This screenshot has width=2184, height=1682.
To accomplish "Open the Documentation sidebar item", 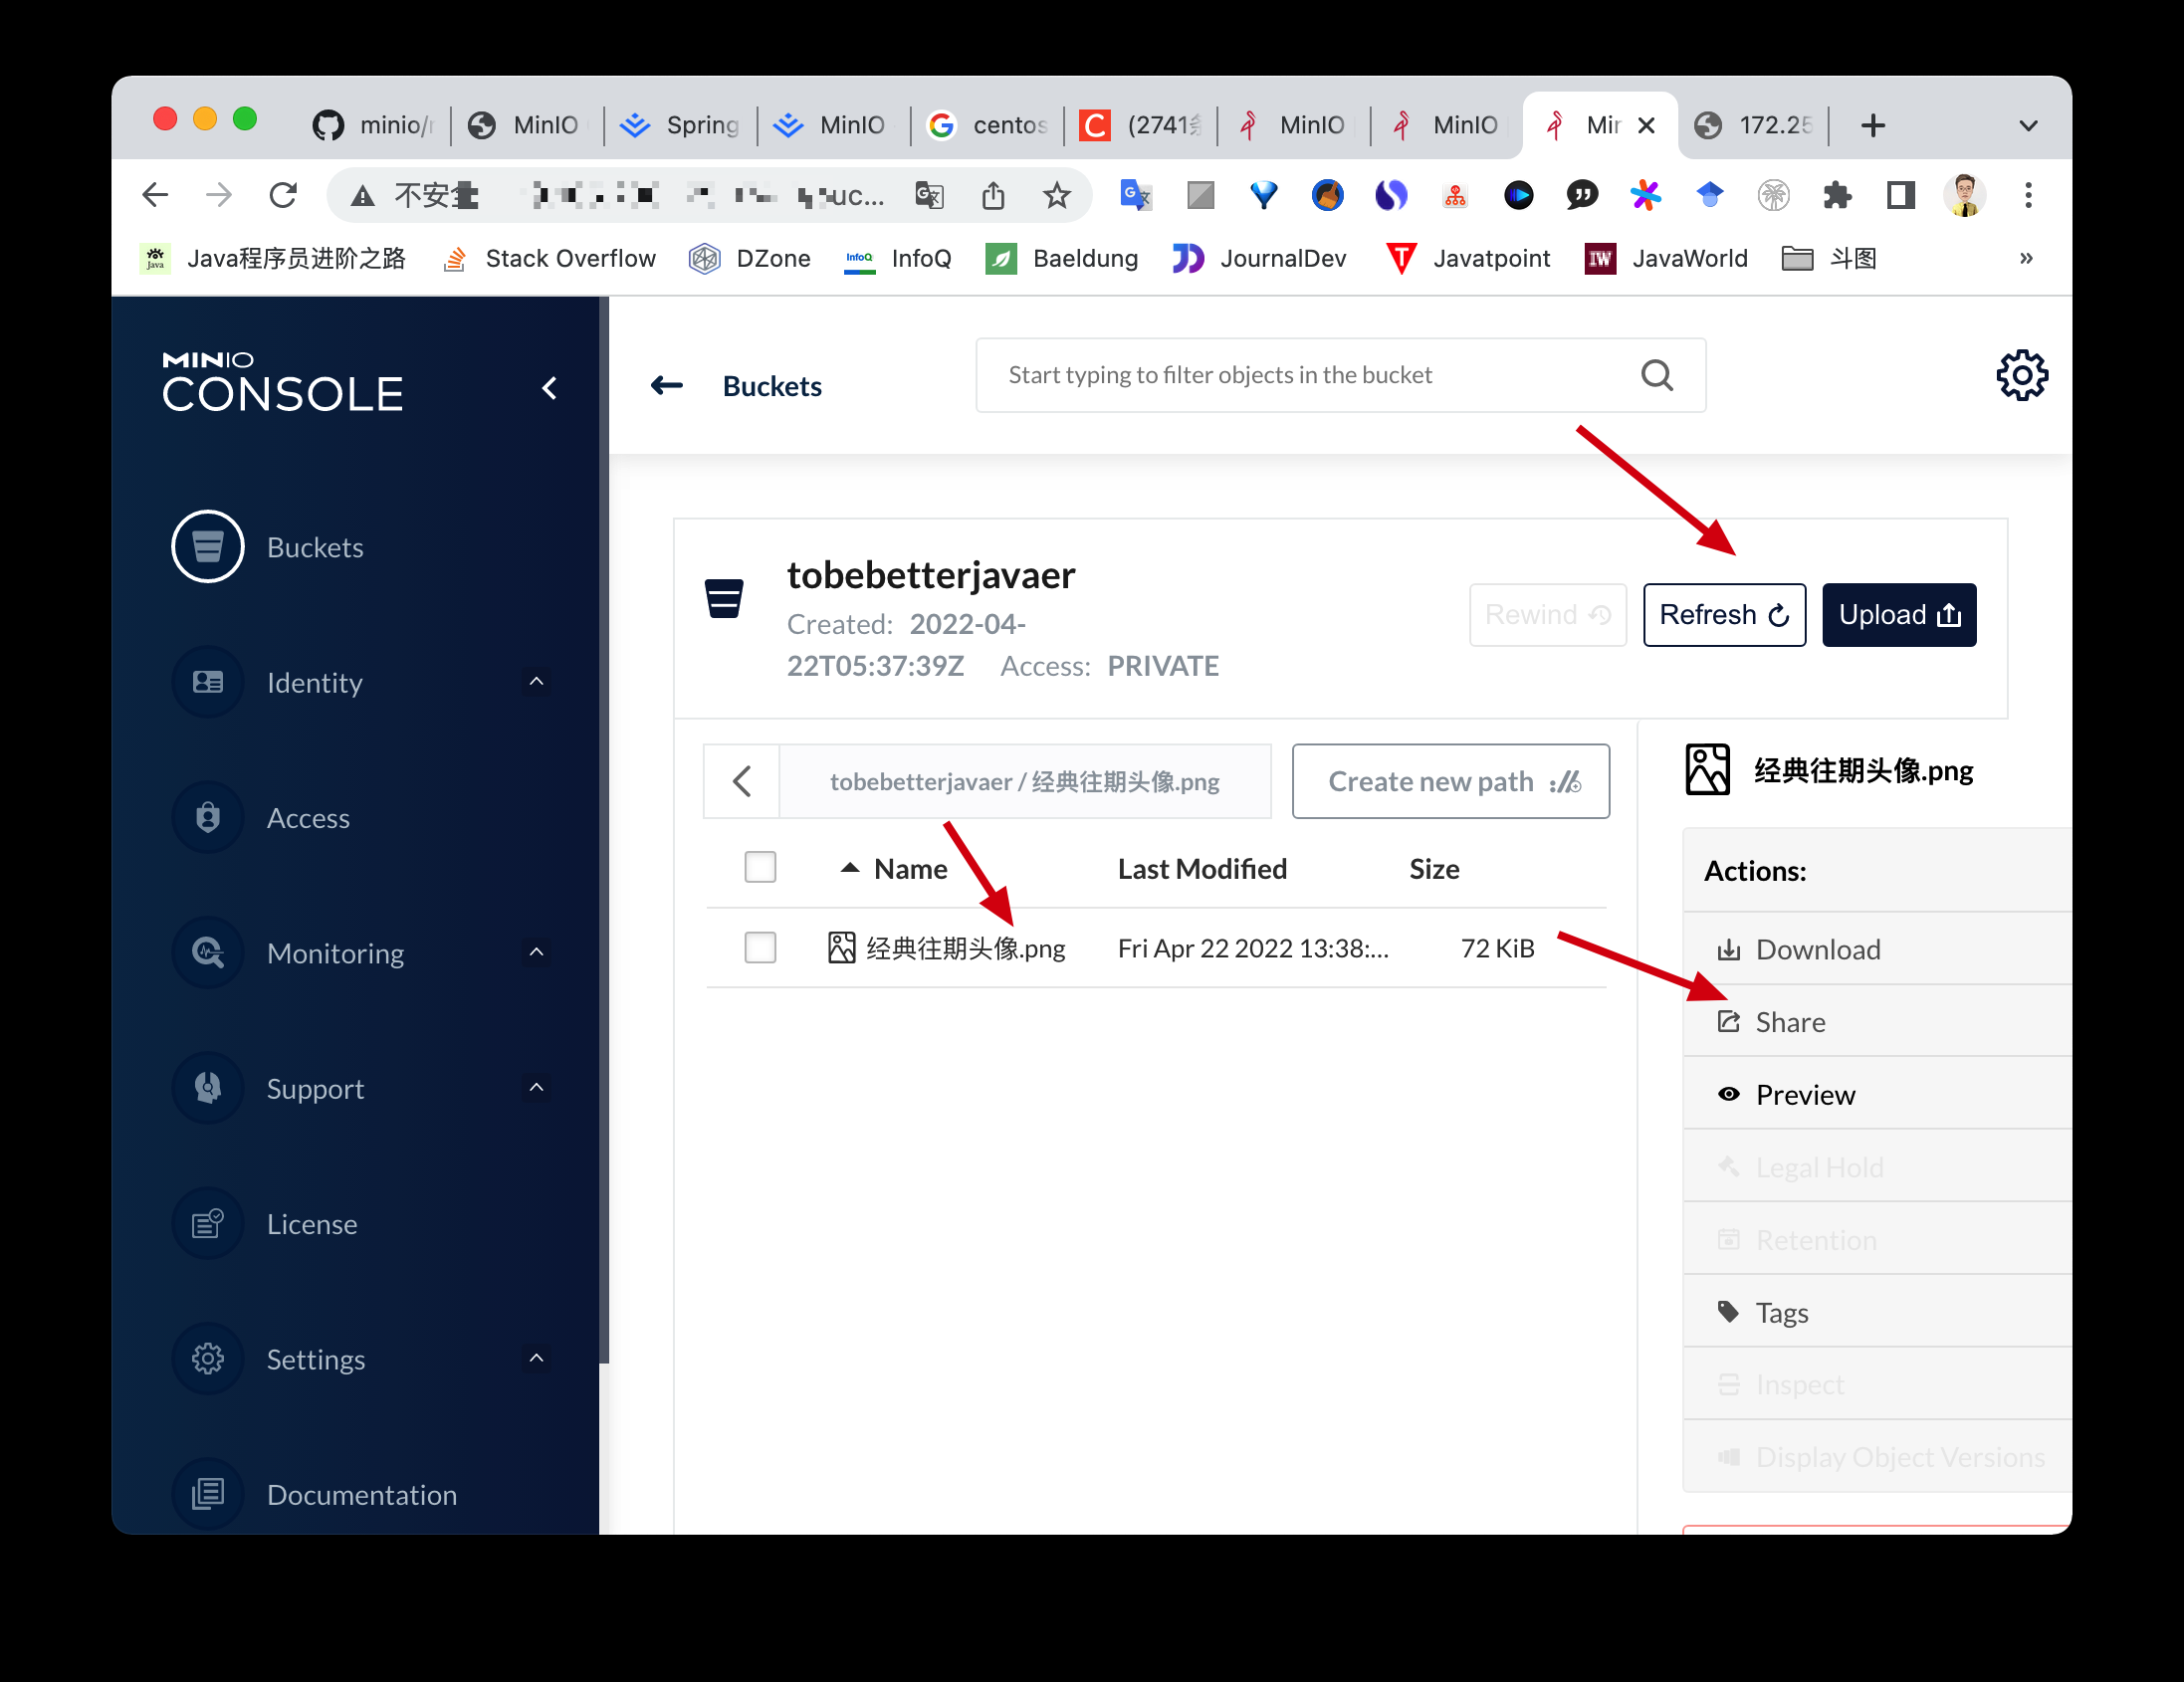I will (361, 1494).
